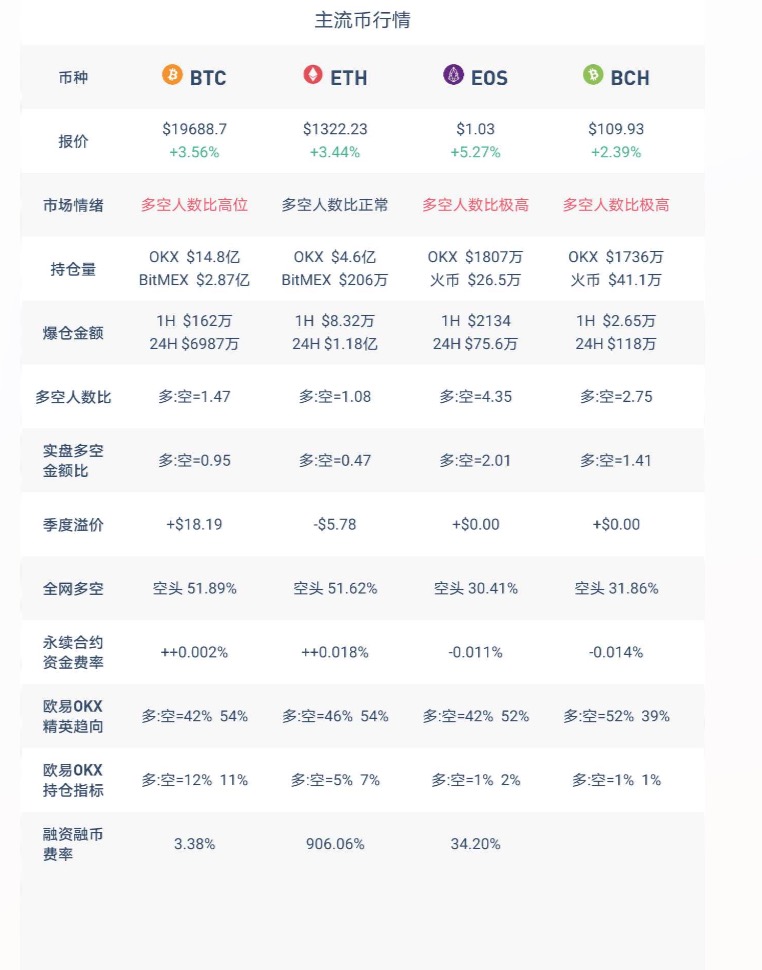This screenshot has width=762, height=970.
Task: Click BTC price $19688.7
Action: pos(195,129)
